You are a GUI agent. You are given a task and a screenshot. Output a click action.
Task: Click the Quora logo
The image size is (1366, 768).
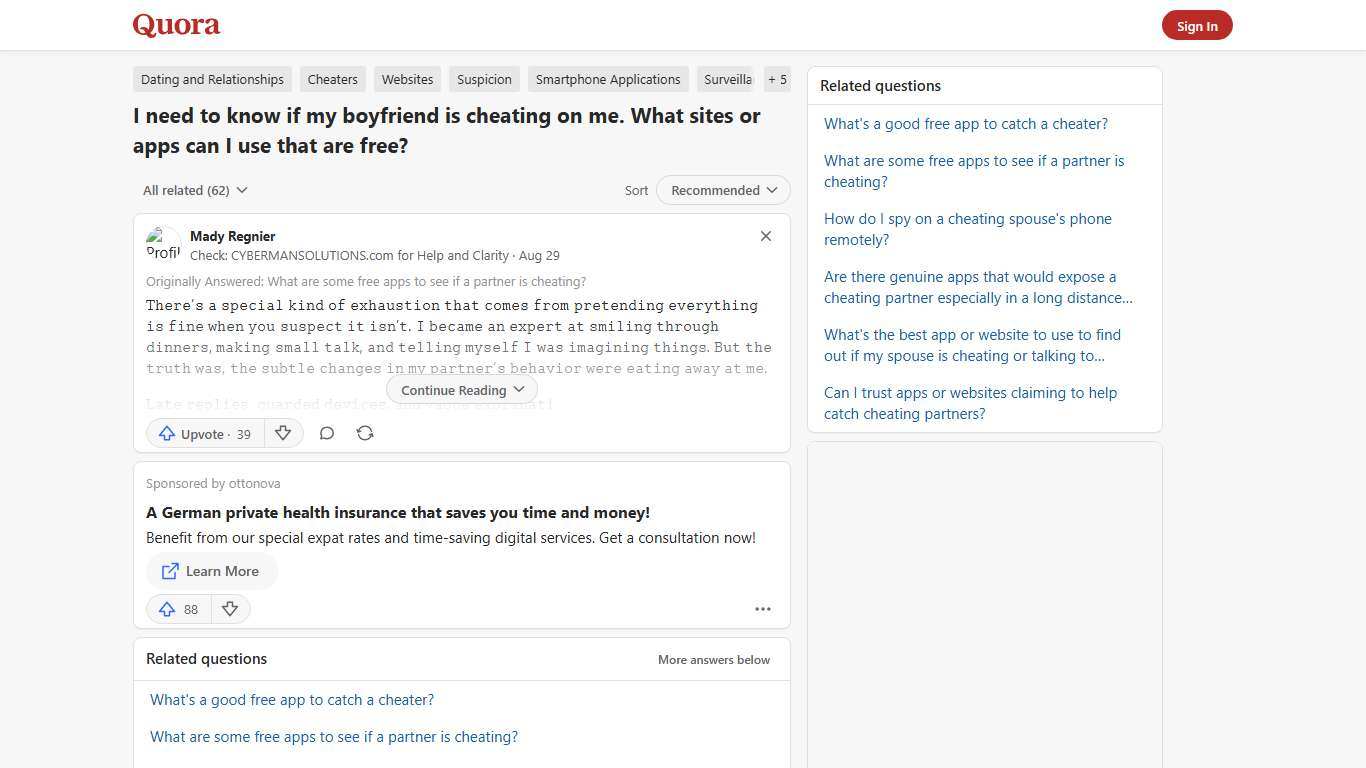tap(175, 25)
